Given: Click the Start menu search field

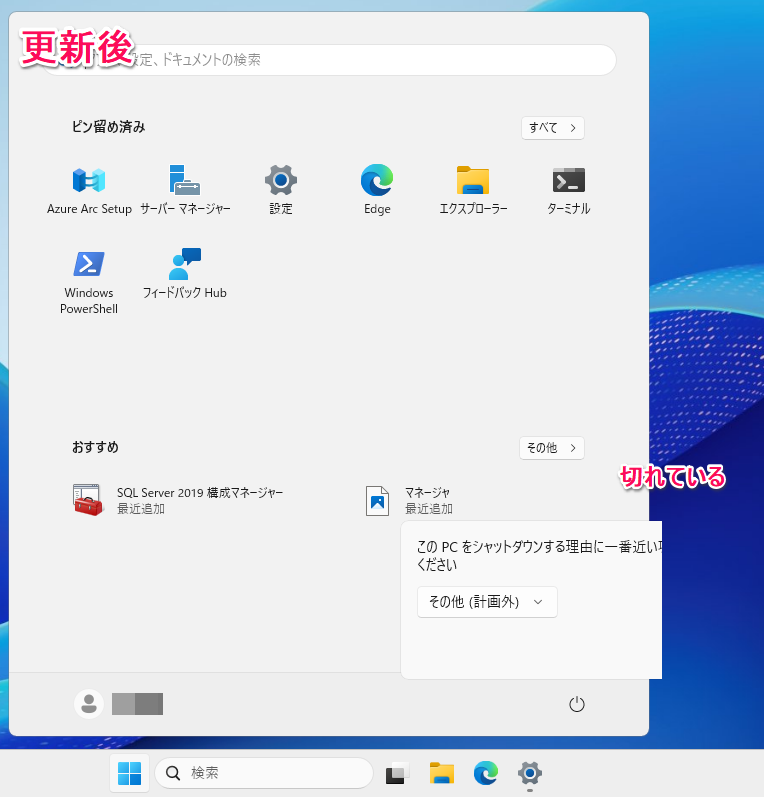Looking at the screenshot, I should 330,60.
